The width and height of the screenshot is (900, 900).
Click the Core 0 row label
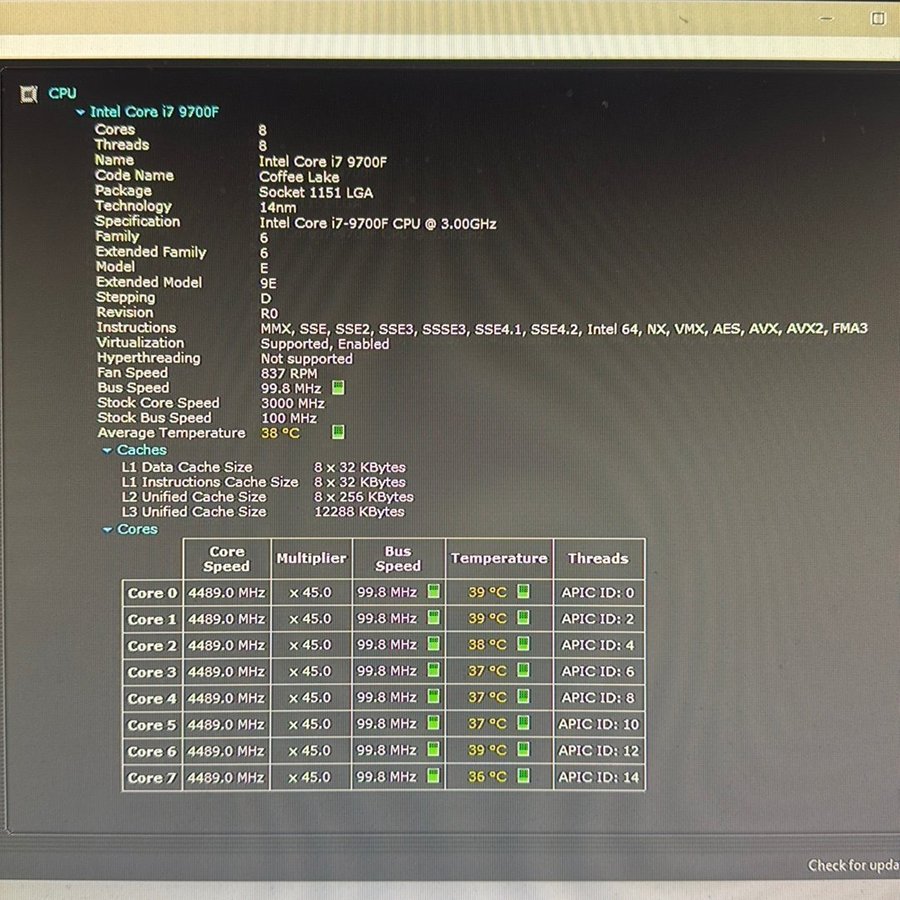[152, 593]
